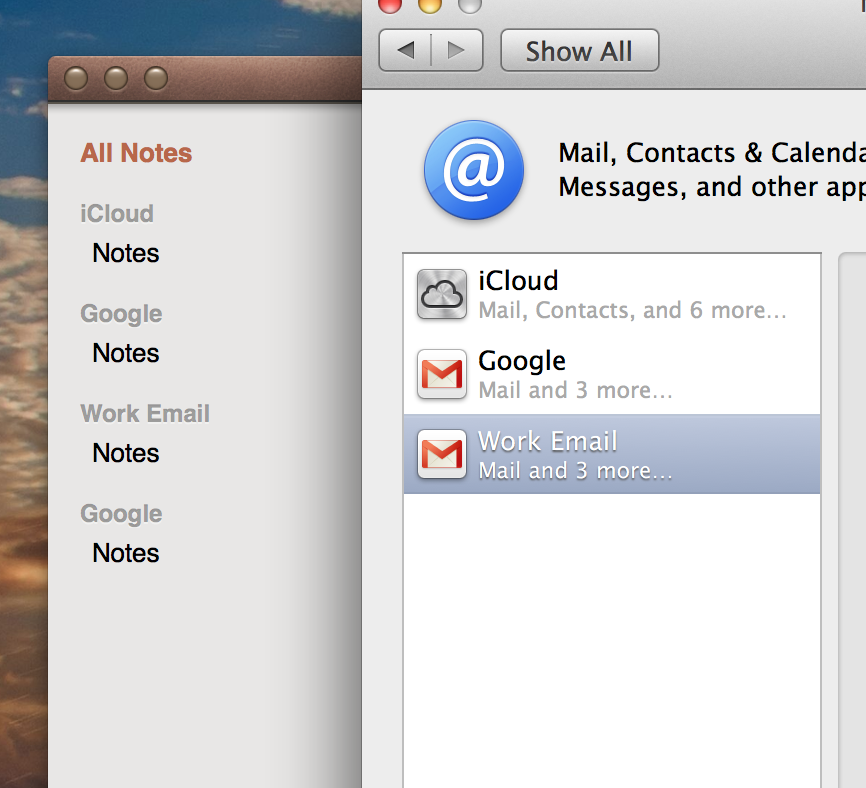Click the Show All button
This screenshot has height=788, width=866.
[579, 50]
